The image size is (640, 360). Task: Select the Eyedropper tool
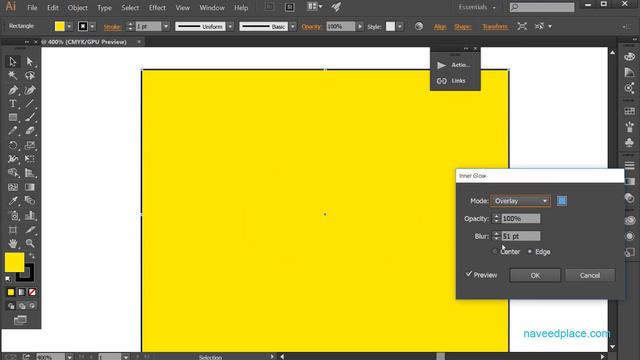point(13,201)
